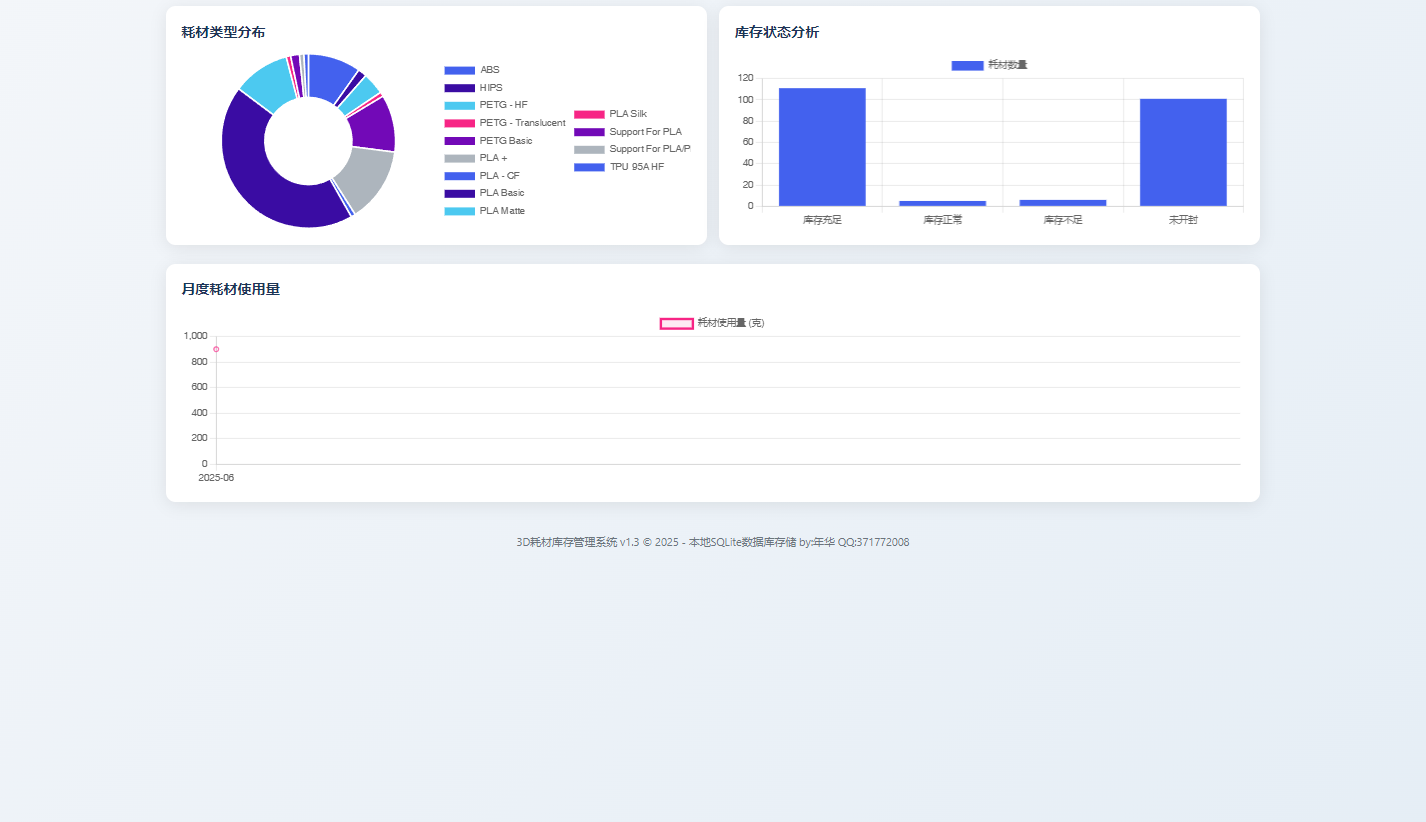The width and height of the screenshot is (1426, 822).
Task: Click the PLA + gray legend swatch
Action: [459, 158]
